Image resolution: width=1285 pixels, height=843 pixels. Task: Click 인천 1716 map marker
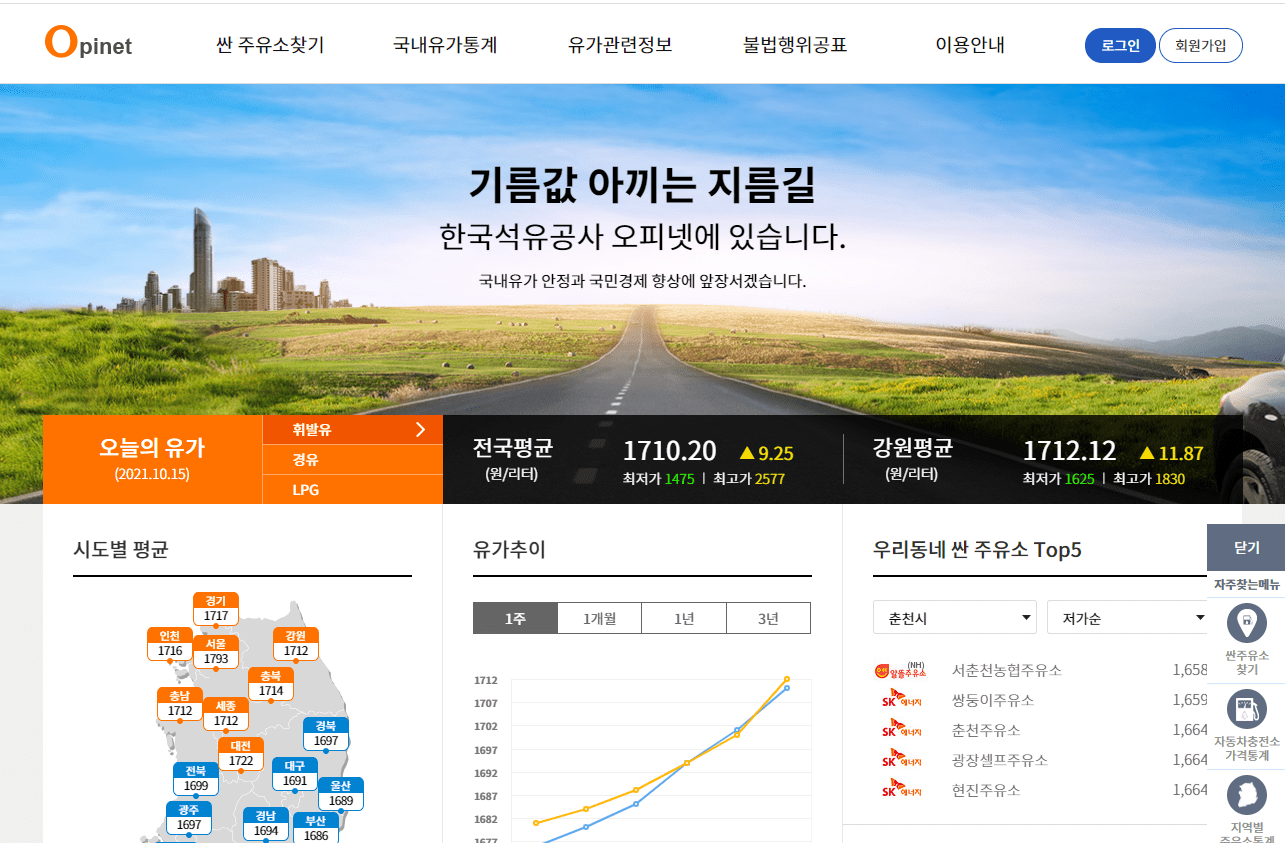(170, 643)
